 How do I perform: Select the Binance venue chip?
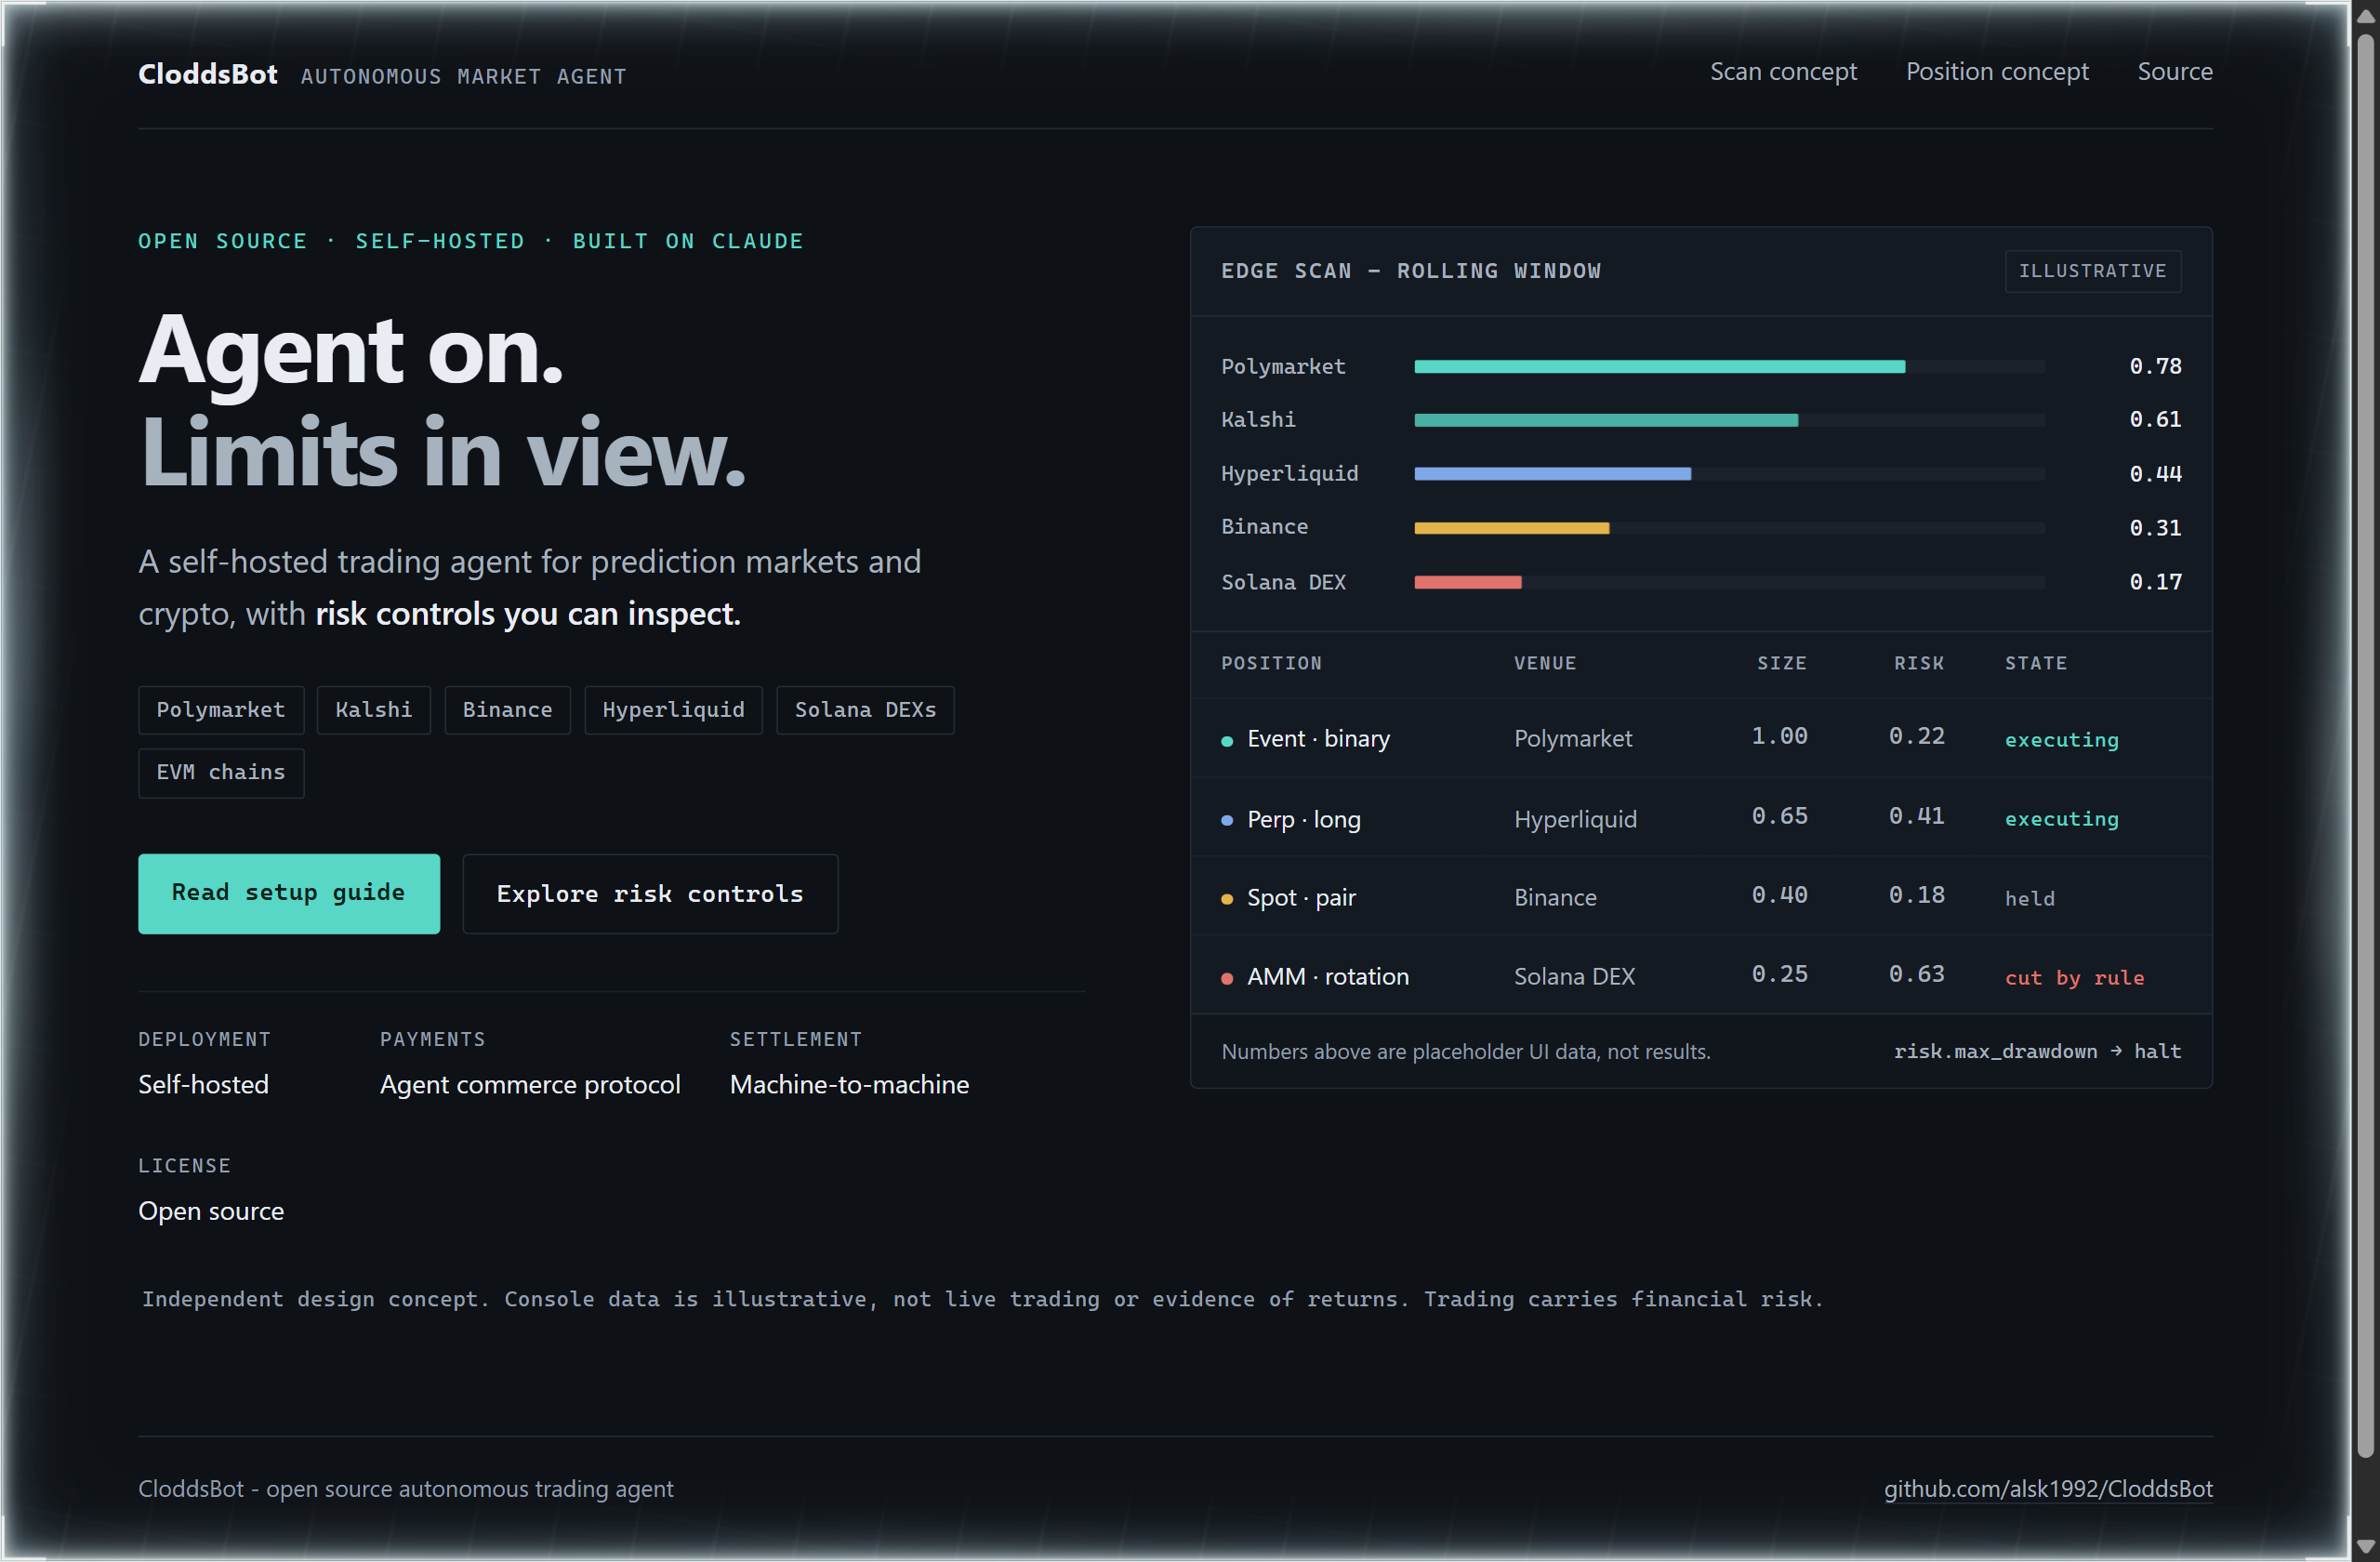coord(507,710)
